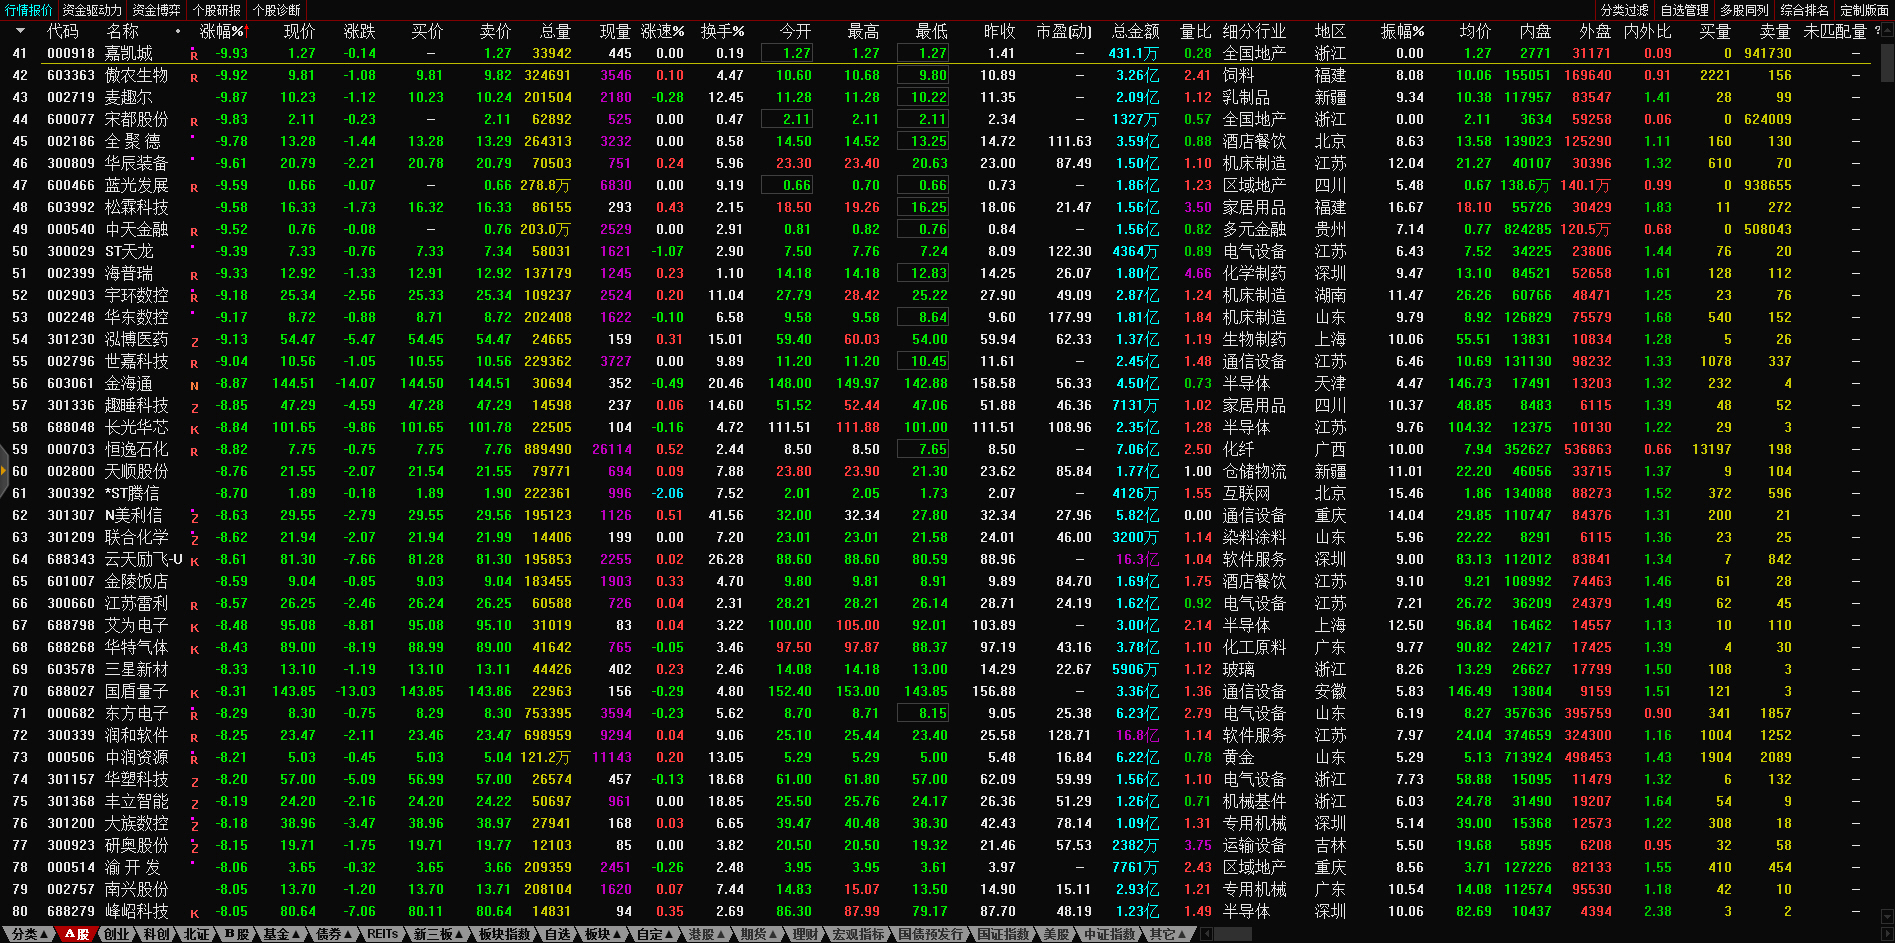Open 分类过滤 filter button
Image resolution: width=1895 pixels, height=943 pixels.
(1624, 10)
